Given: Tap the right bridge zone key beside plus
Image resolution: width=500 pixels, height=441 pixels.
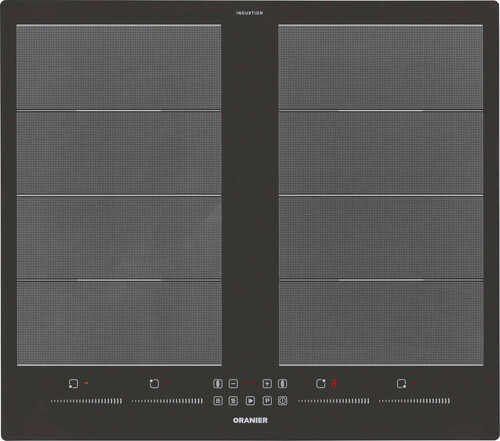Looking at the screenshot, I should (x=283, y=384).
